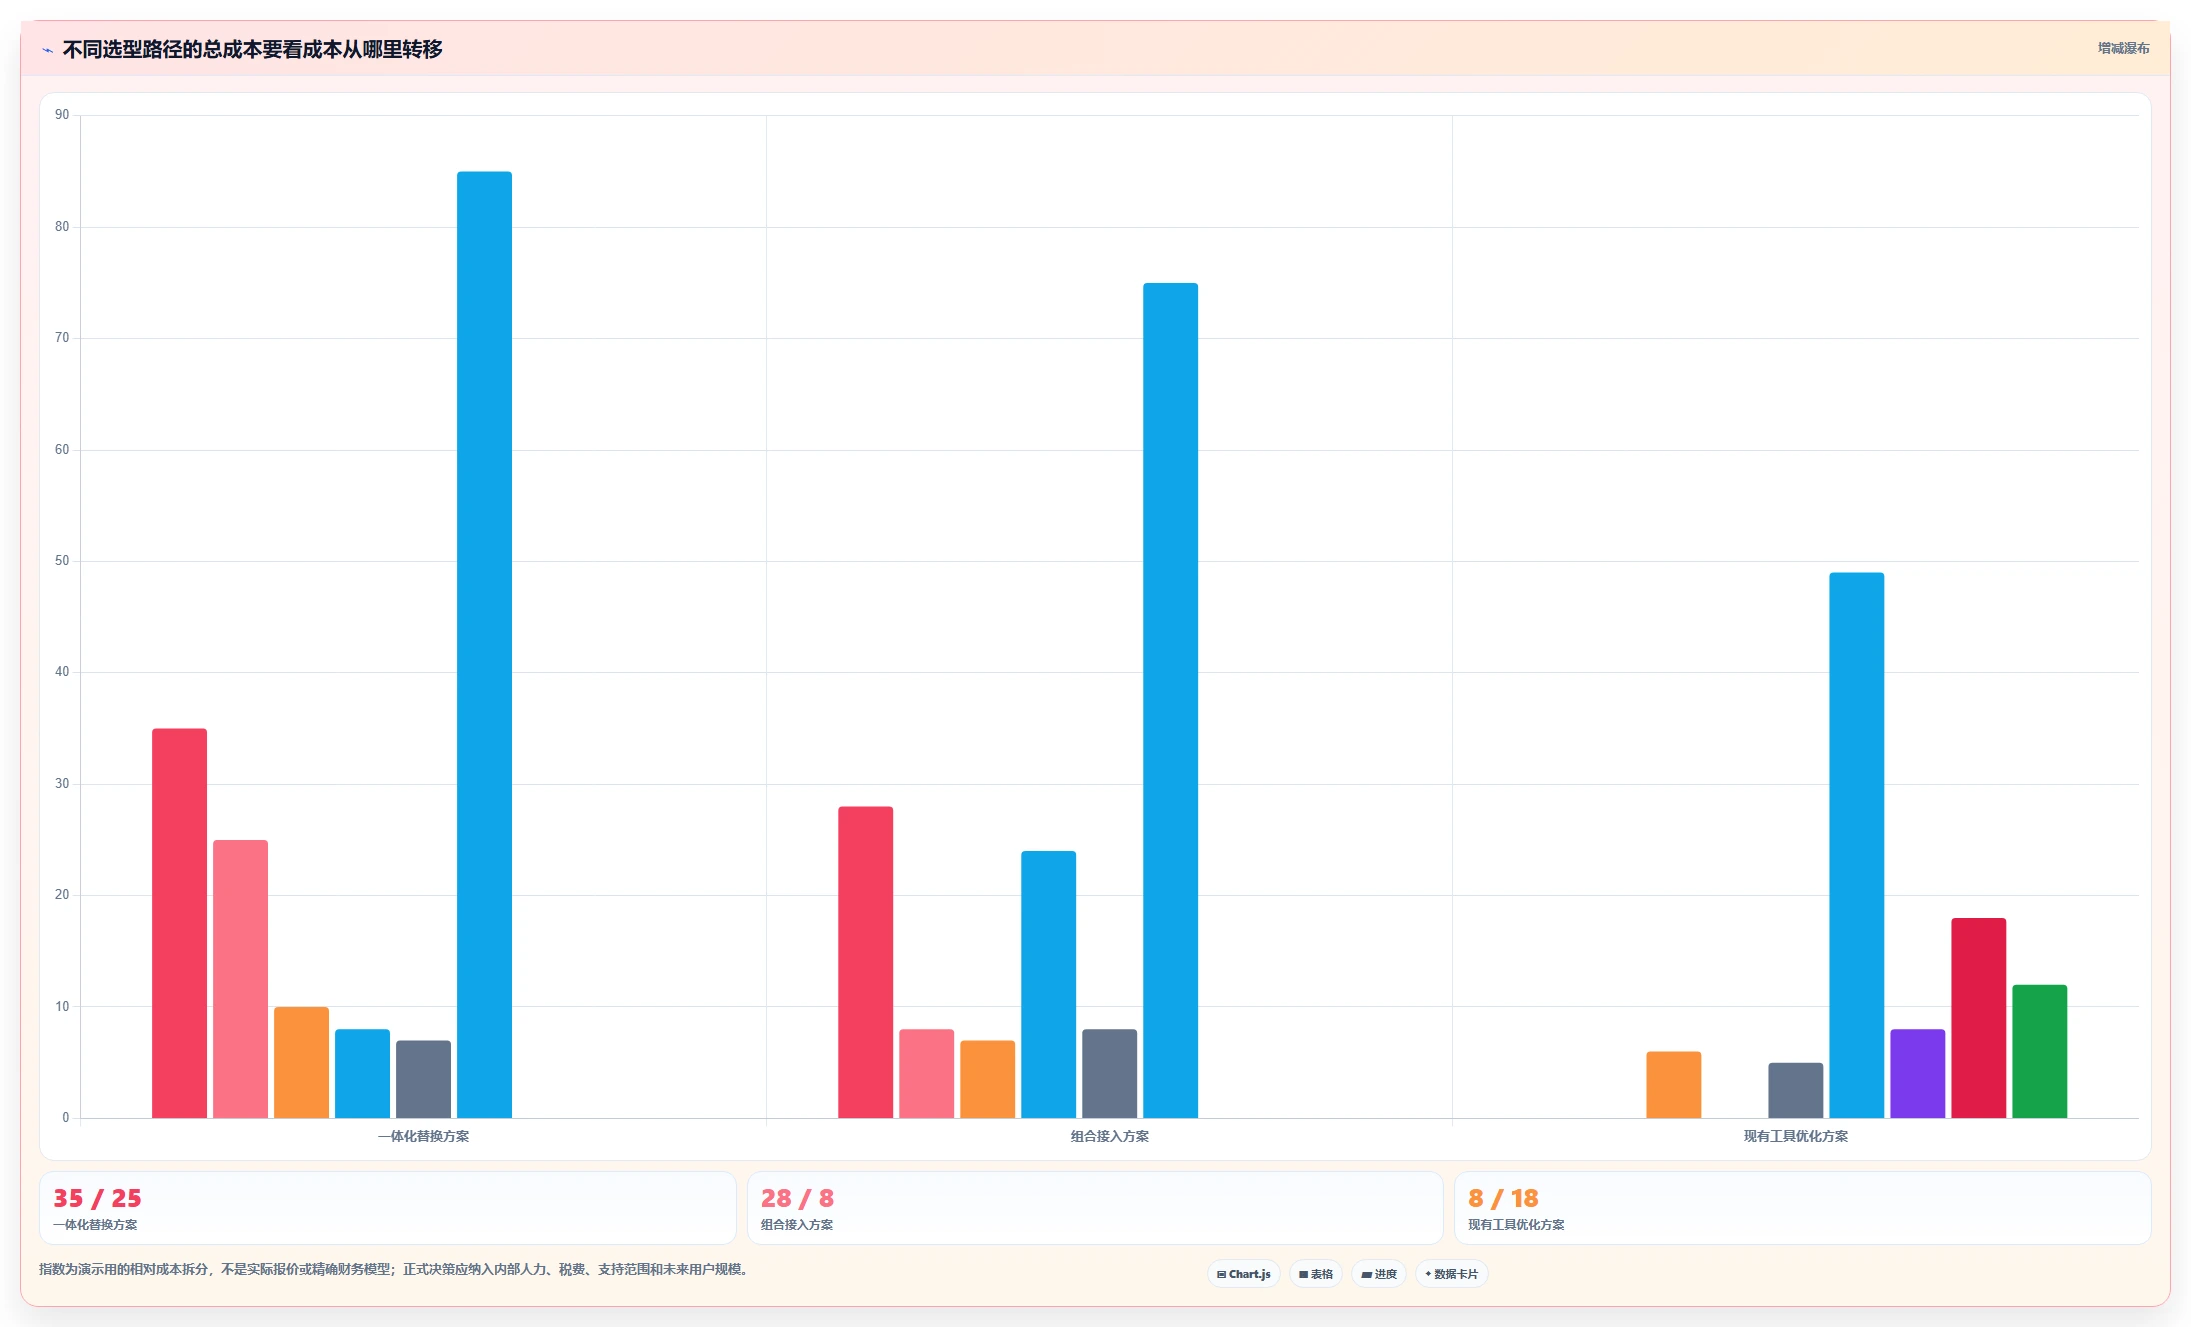Image resolution: width=2191 pixels, height=1327 pixels.
Task: Select the 进度 chip
Action: click(1378, 1274)
